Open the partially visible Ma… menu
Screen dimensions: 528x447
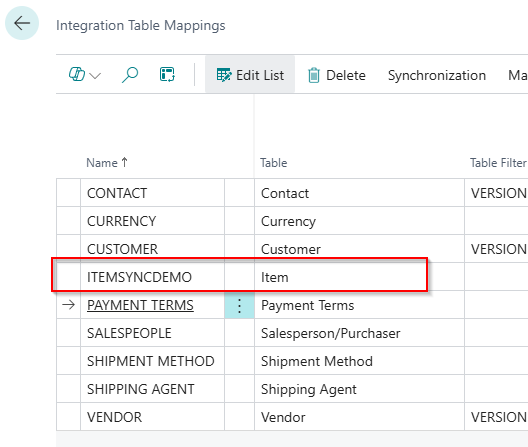(x=518, y=75)
